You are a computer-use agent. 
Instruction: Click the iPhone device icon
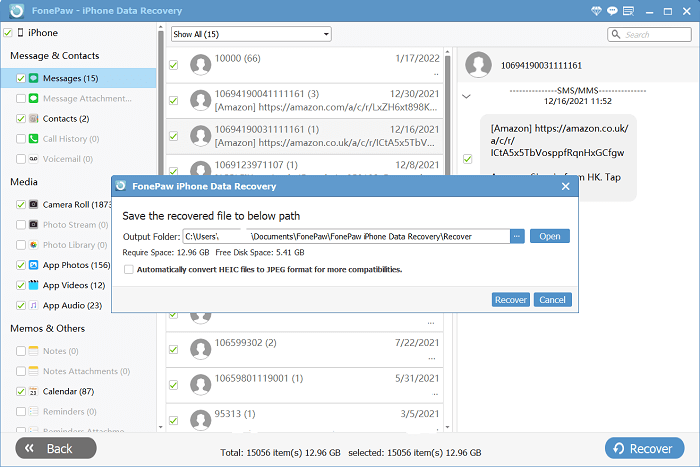21,33
